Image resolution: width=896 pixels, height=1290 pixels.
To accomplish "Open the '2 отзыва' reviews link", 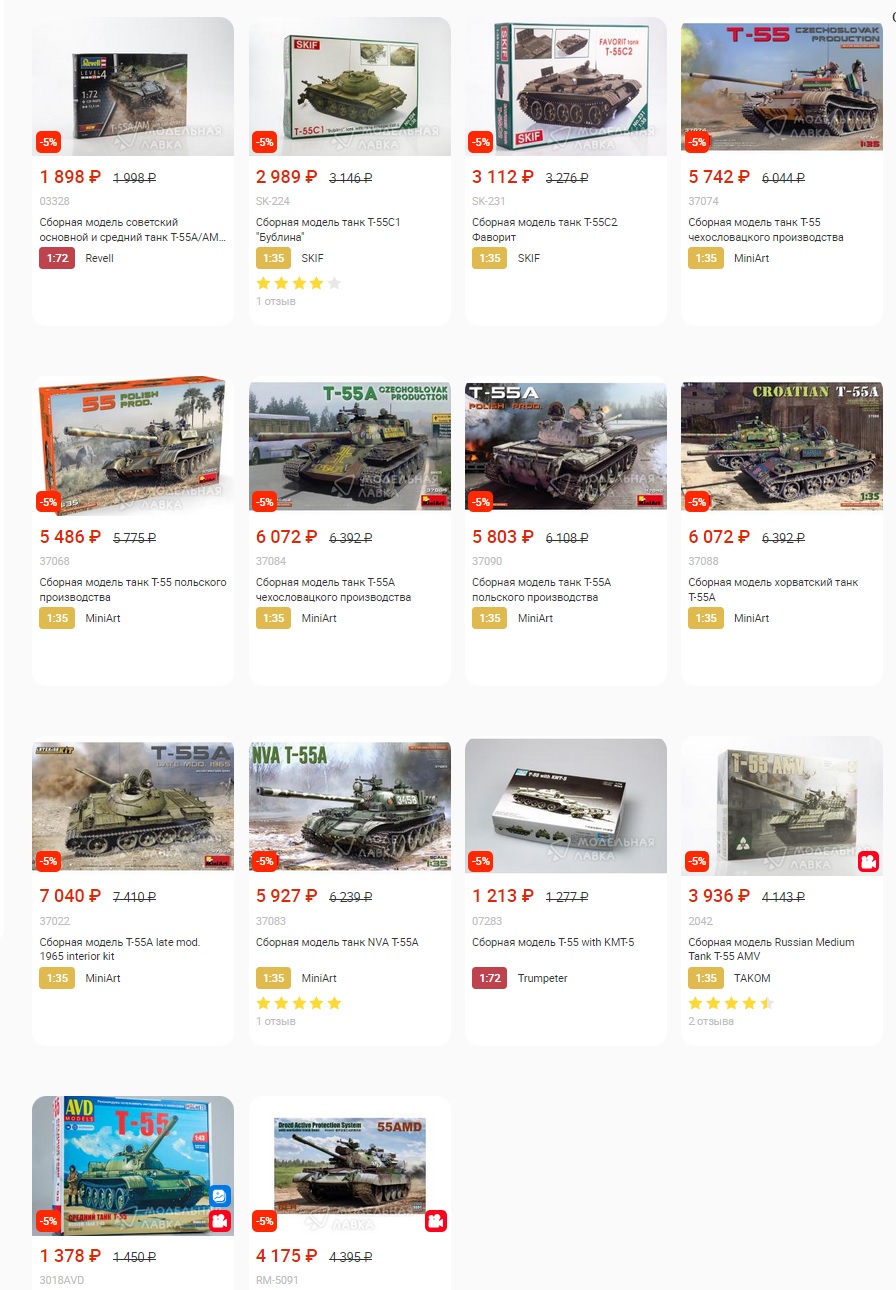I will (x=711, y=1021).
